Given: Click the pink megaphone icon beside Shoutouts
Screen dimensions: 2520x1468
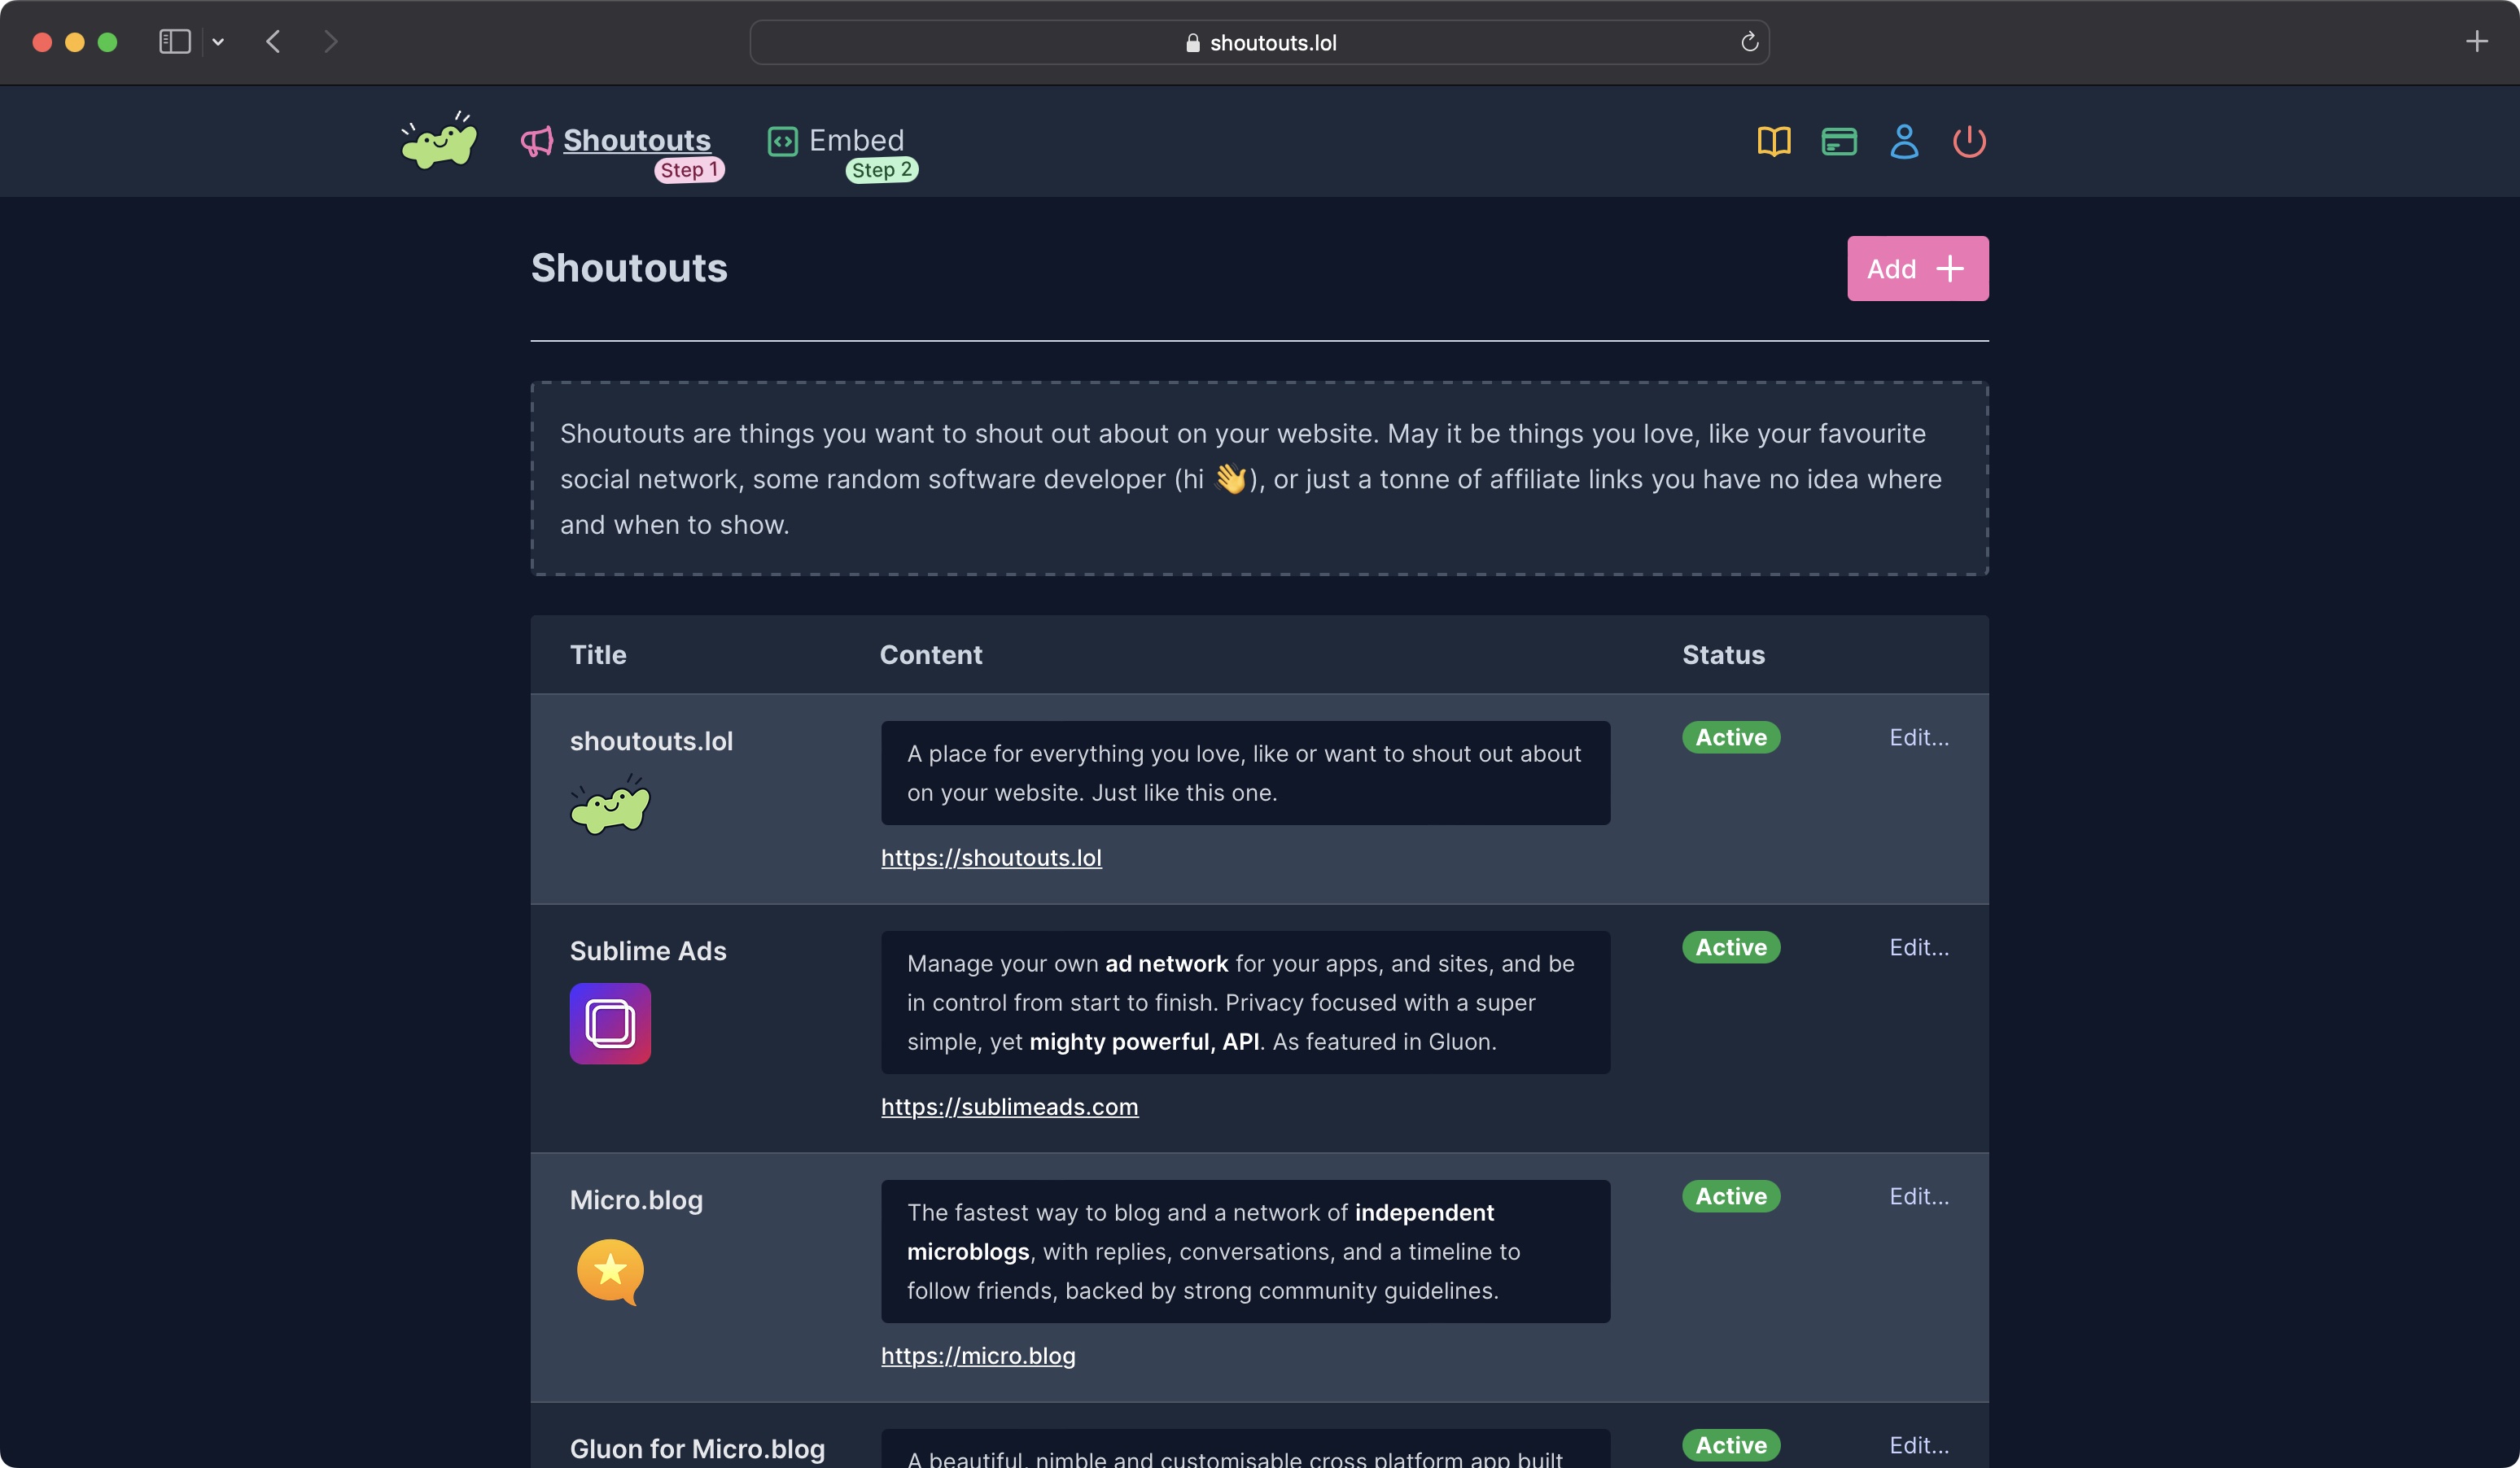Looking at the screenshot, I should pos(537,141).
